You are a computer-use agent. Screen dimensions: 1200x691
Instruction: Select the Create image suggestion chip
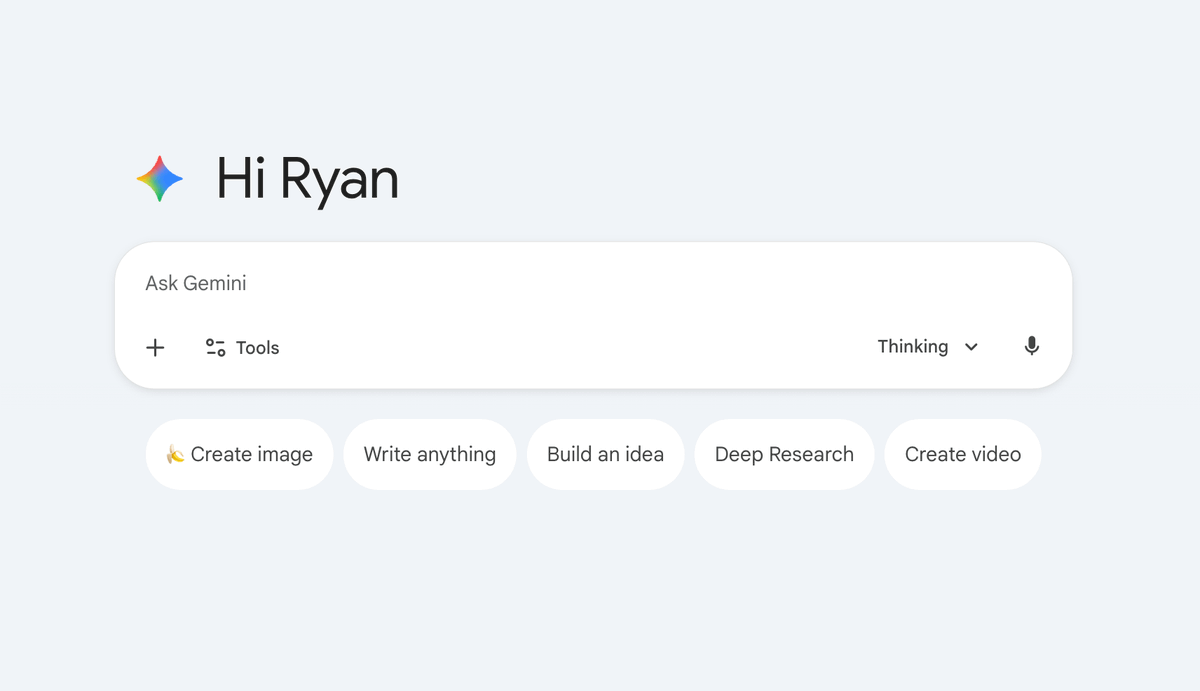[x=239, y=455]
